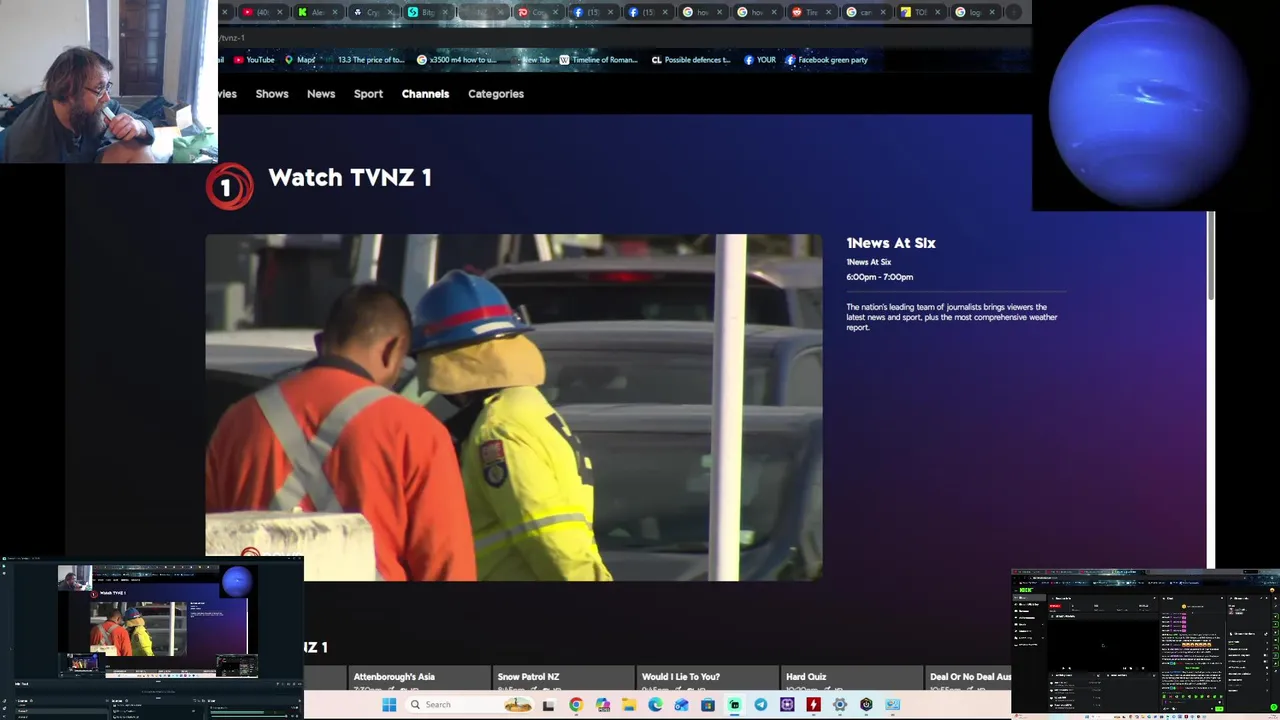This screenshot has width=1280, height=720.
Task: Click the '1News At Six' programme title
Action: tap(891, 243)
